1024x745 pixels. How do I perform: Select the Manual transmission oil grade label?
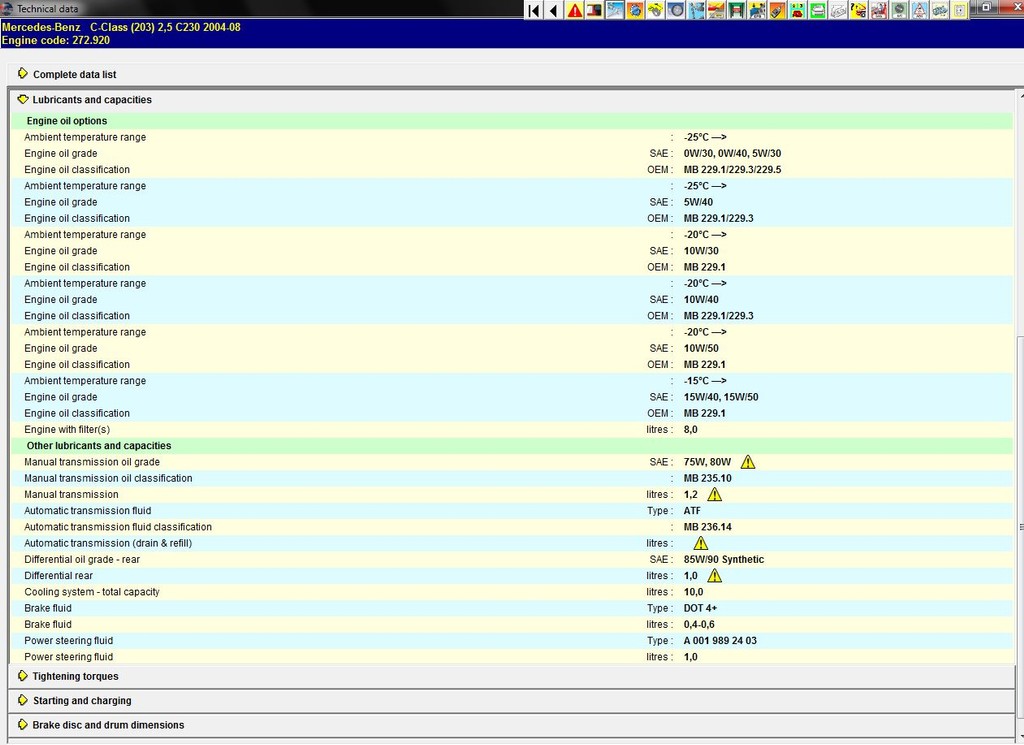[92, 462]
